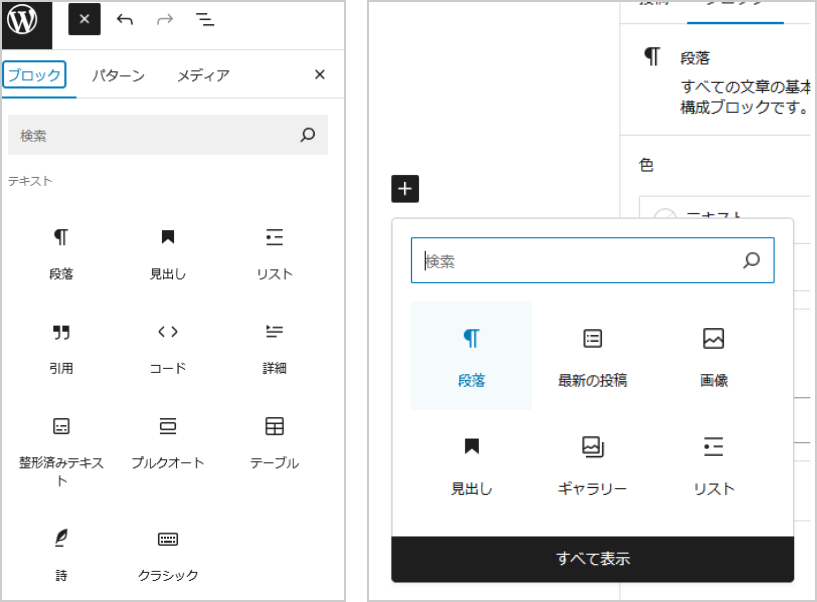Insert a コード code block

(x=168, y=347)
